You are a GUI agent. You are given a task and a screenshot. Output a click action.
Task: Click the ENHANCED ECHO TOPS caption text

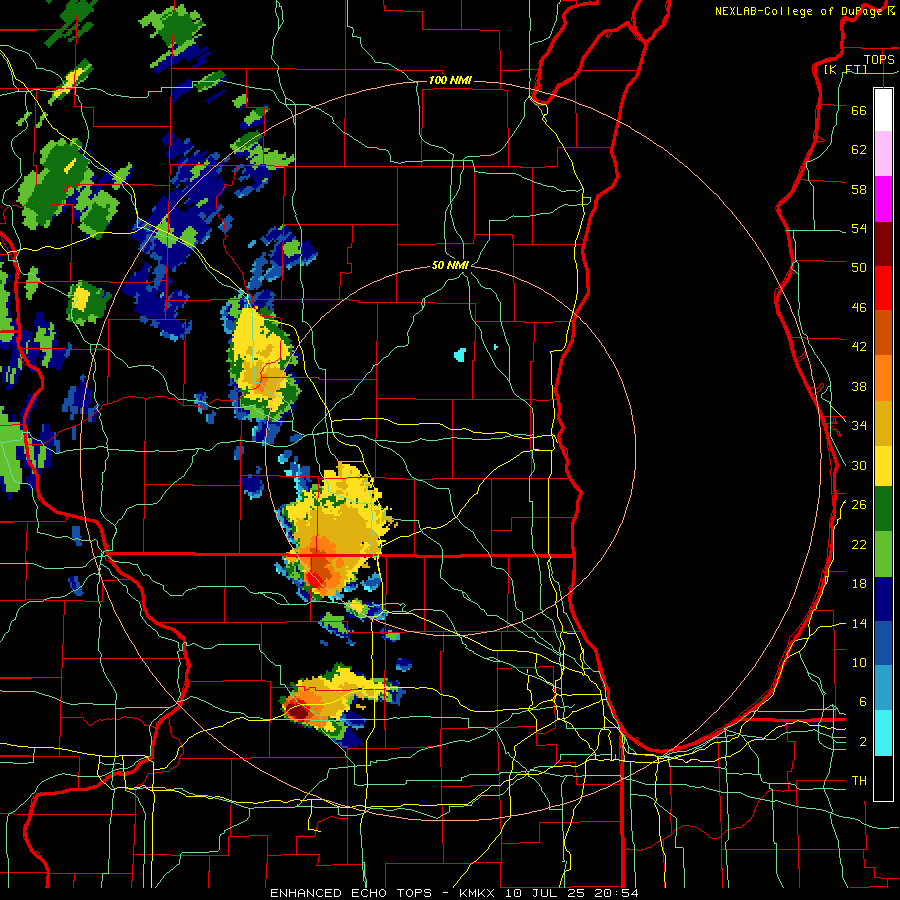[351, 893]
